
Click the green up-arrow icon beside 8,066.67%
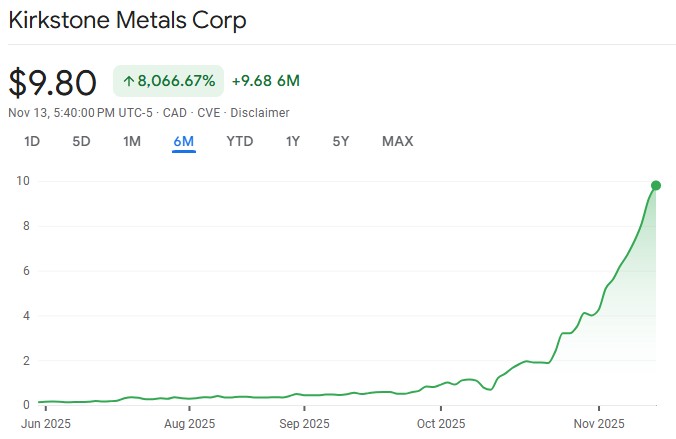[x=129, y=81]
